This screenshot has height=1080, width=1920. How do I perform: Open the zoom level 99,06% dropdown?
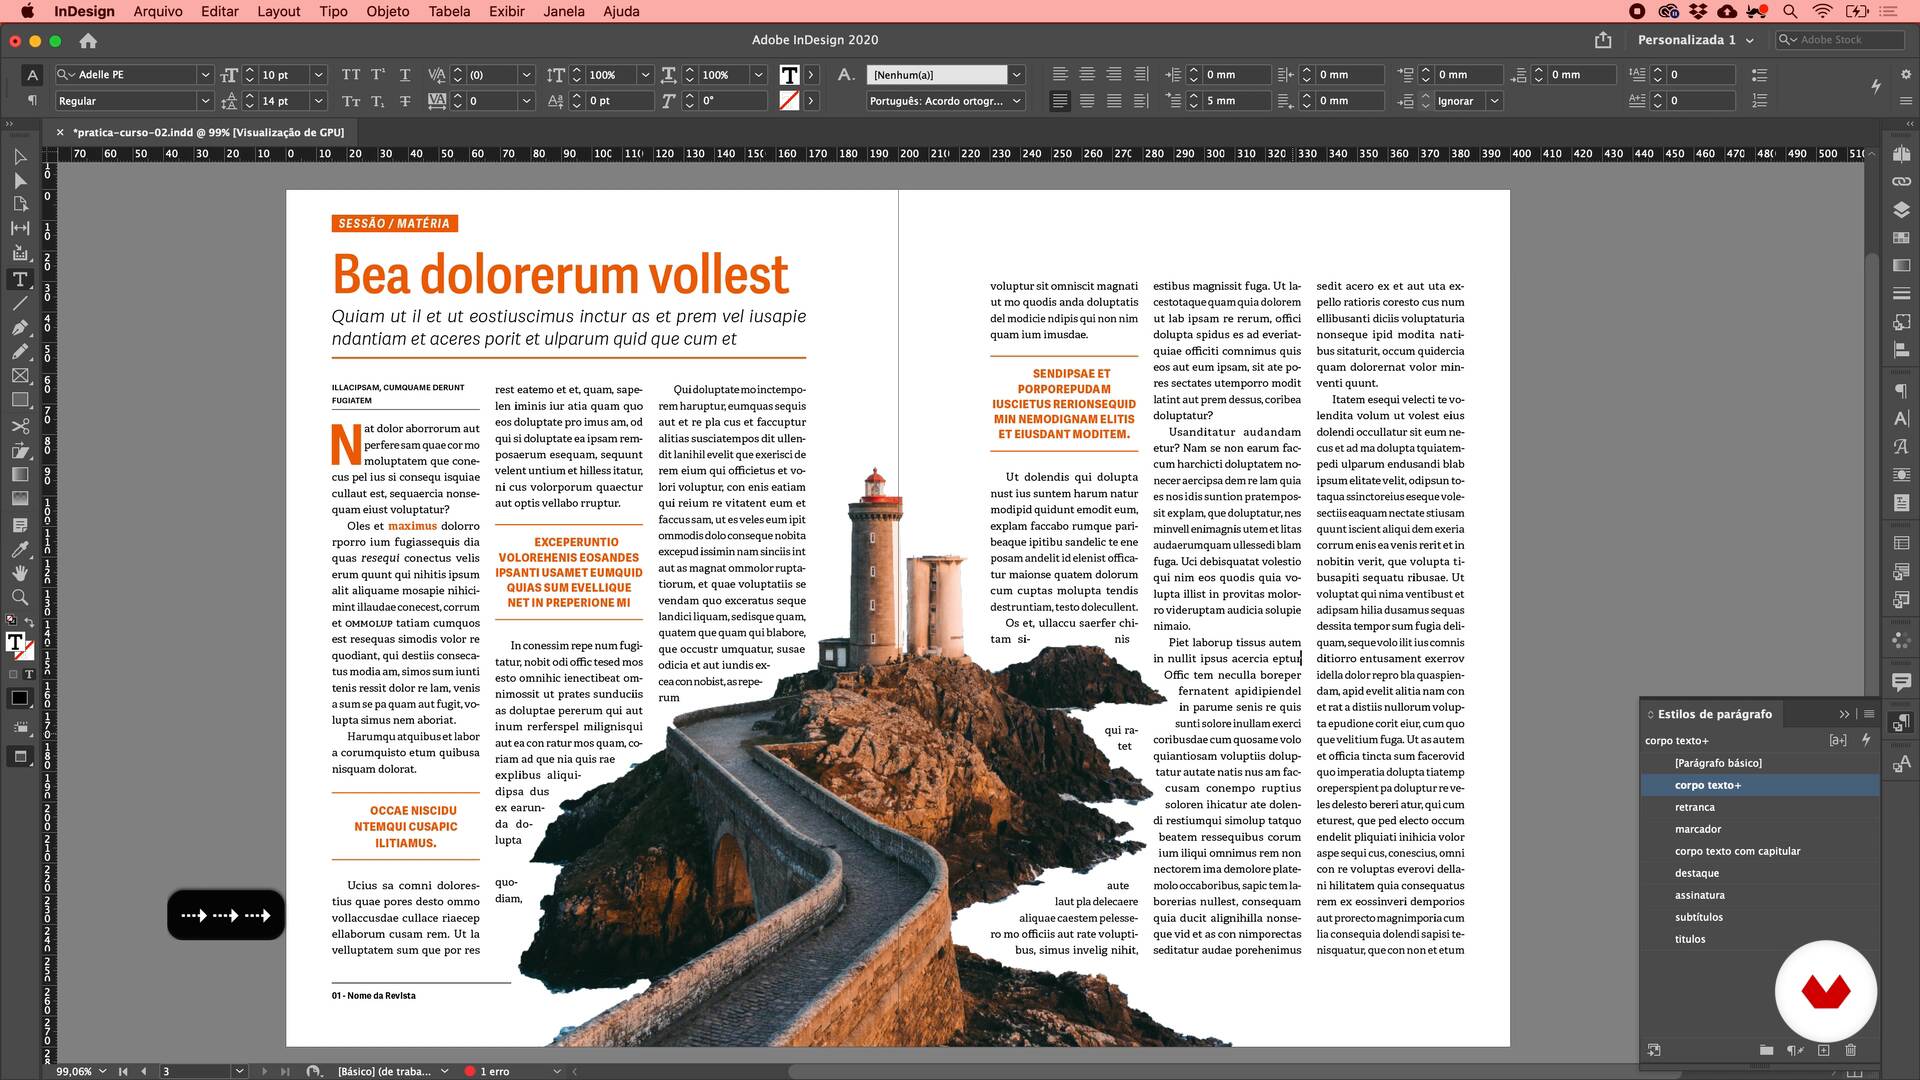click(x=102, y=1071)
